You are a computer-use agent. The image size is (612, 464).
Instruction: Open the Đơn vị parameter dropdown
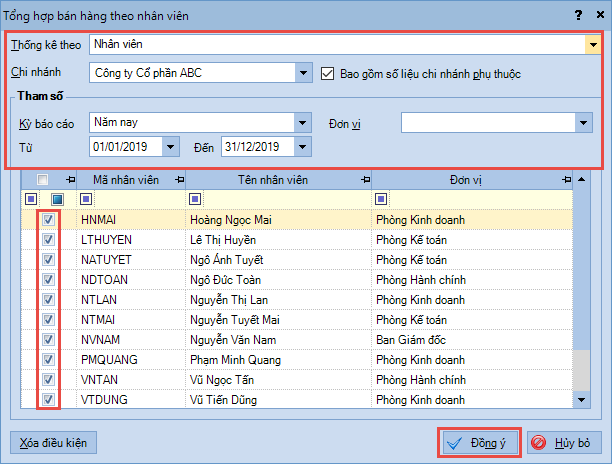584,122
